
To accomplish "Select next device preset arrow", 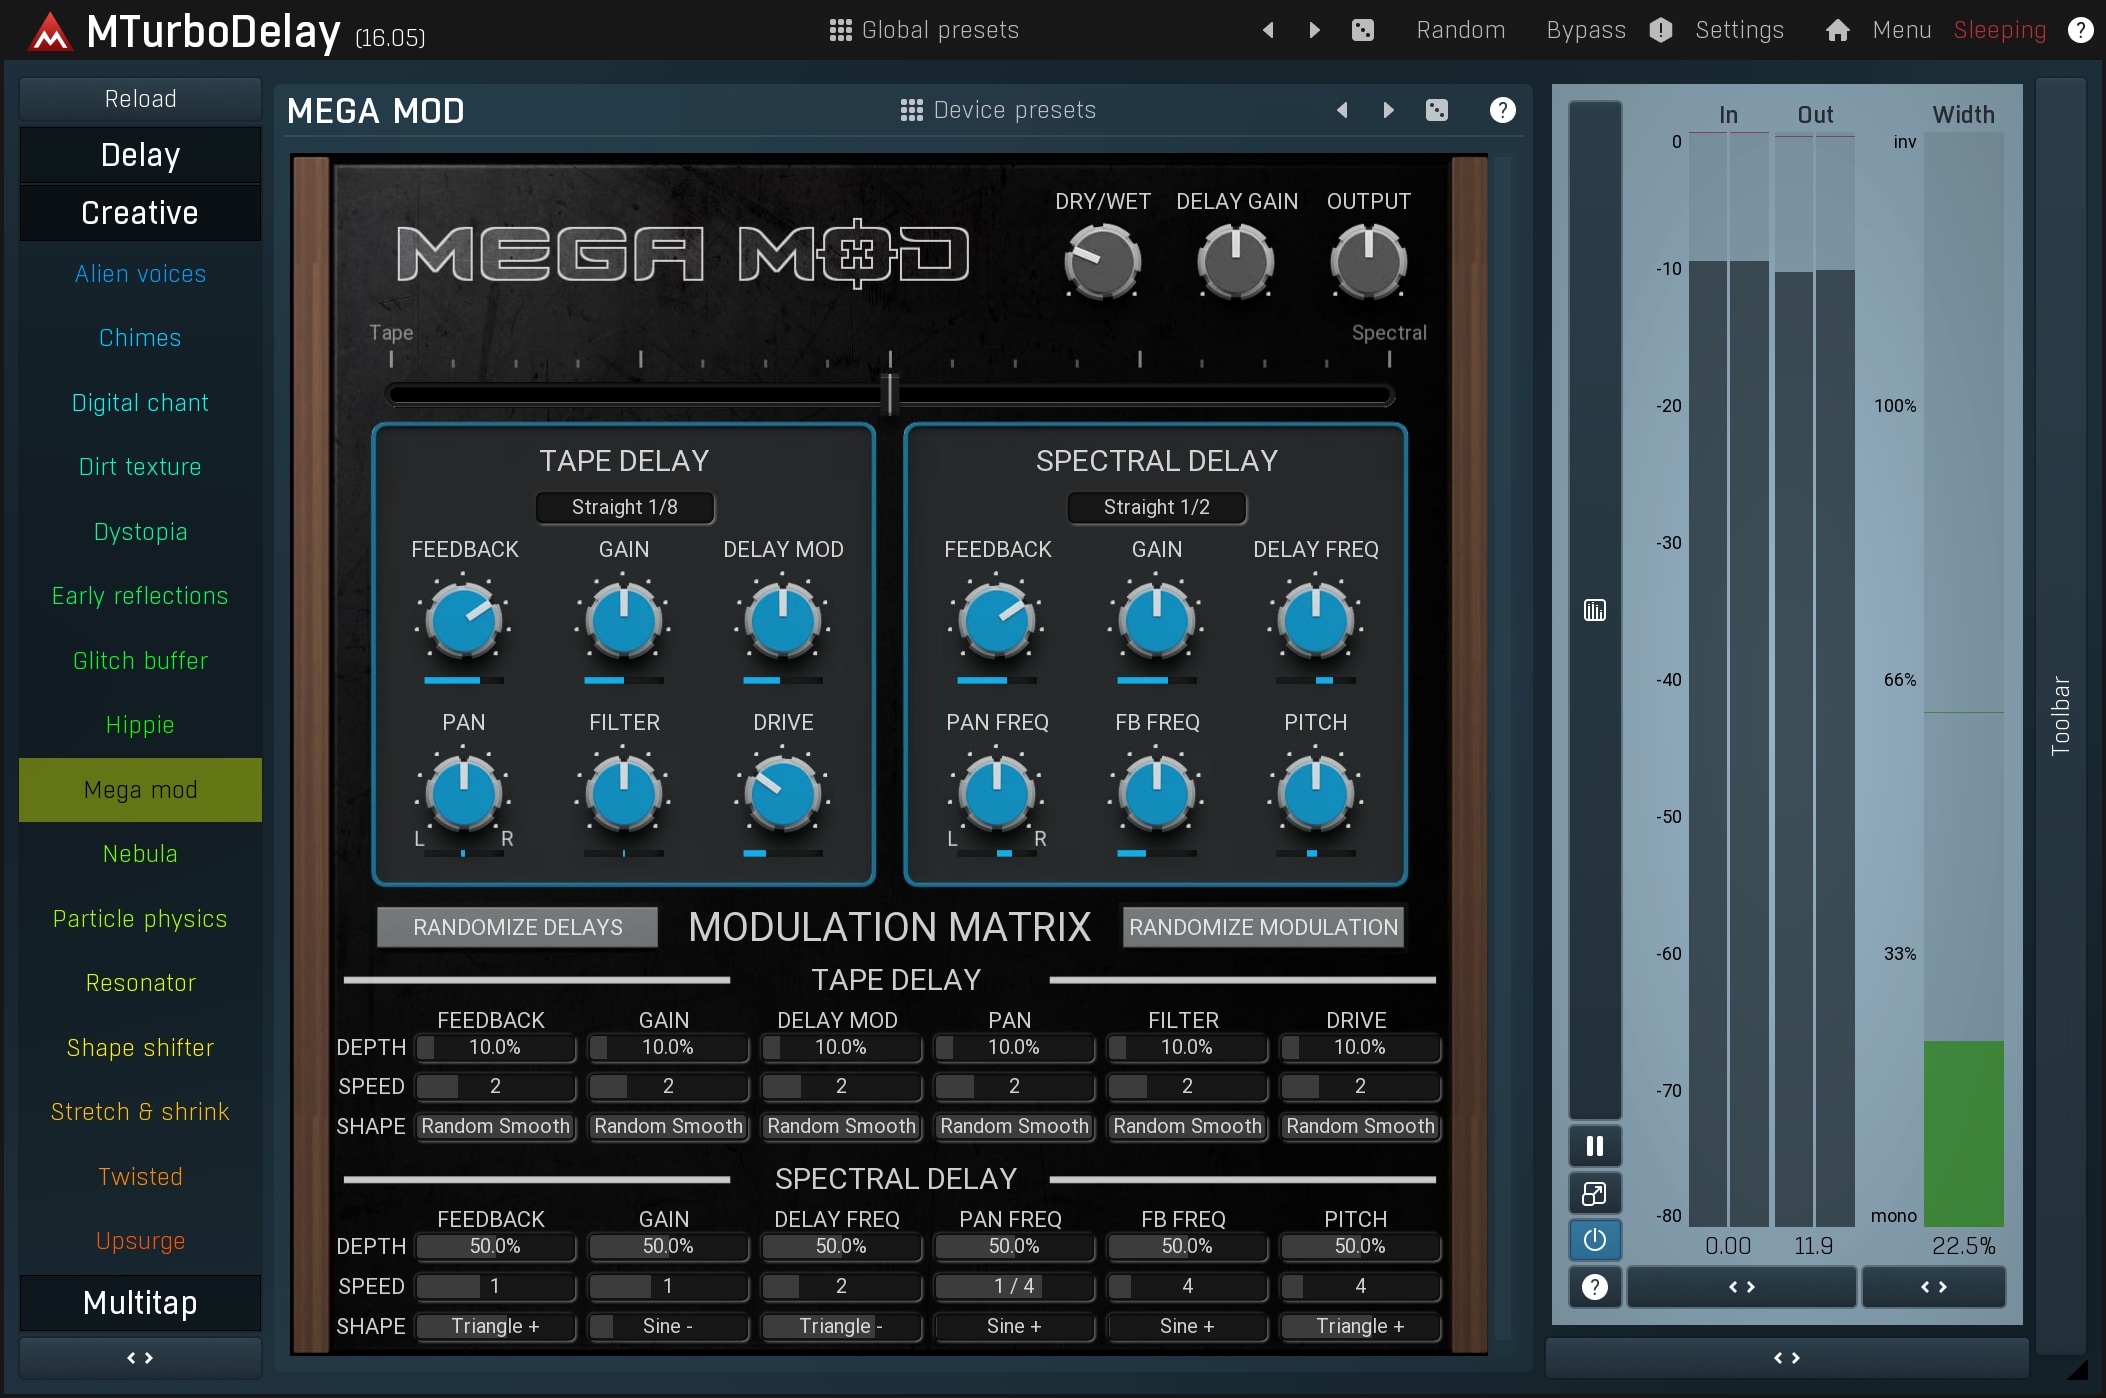I will click(x=1388, y=110).
